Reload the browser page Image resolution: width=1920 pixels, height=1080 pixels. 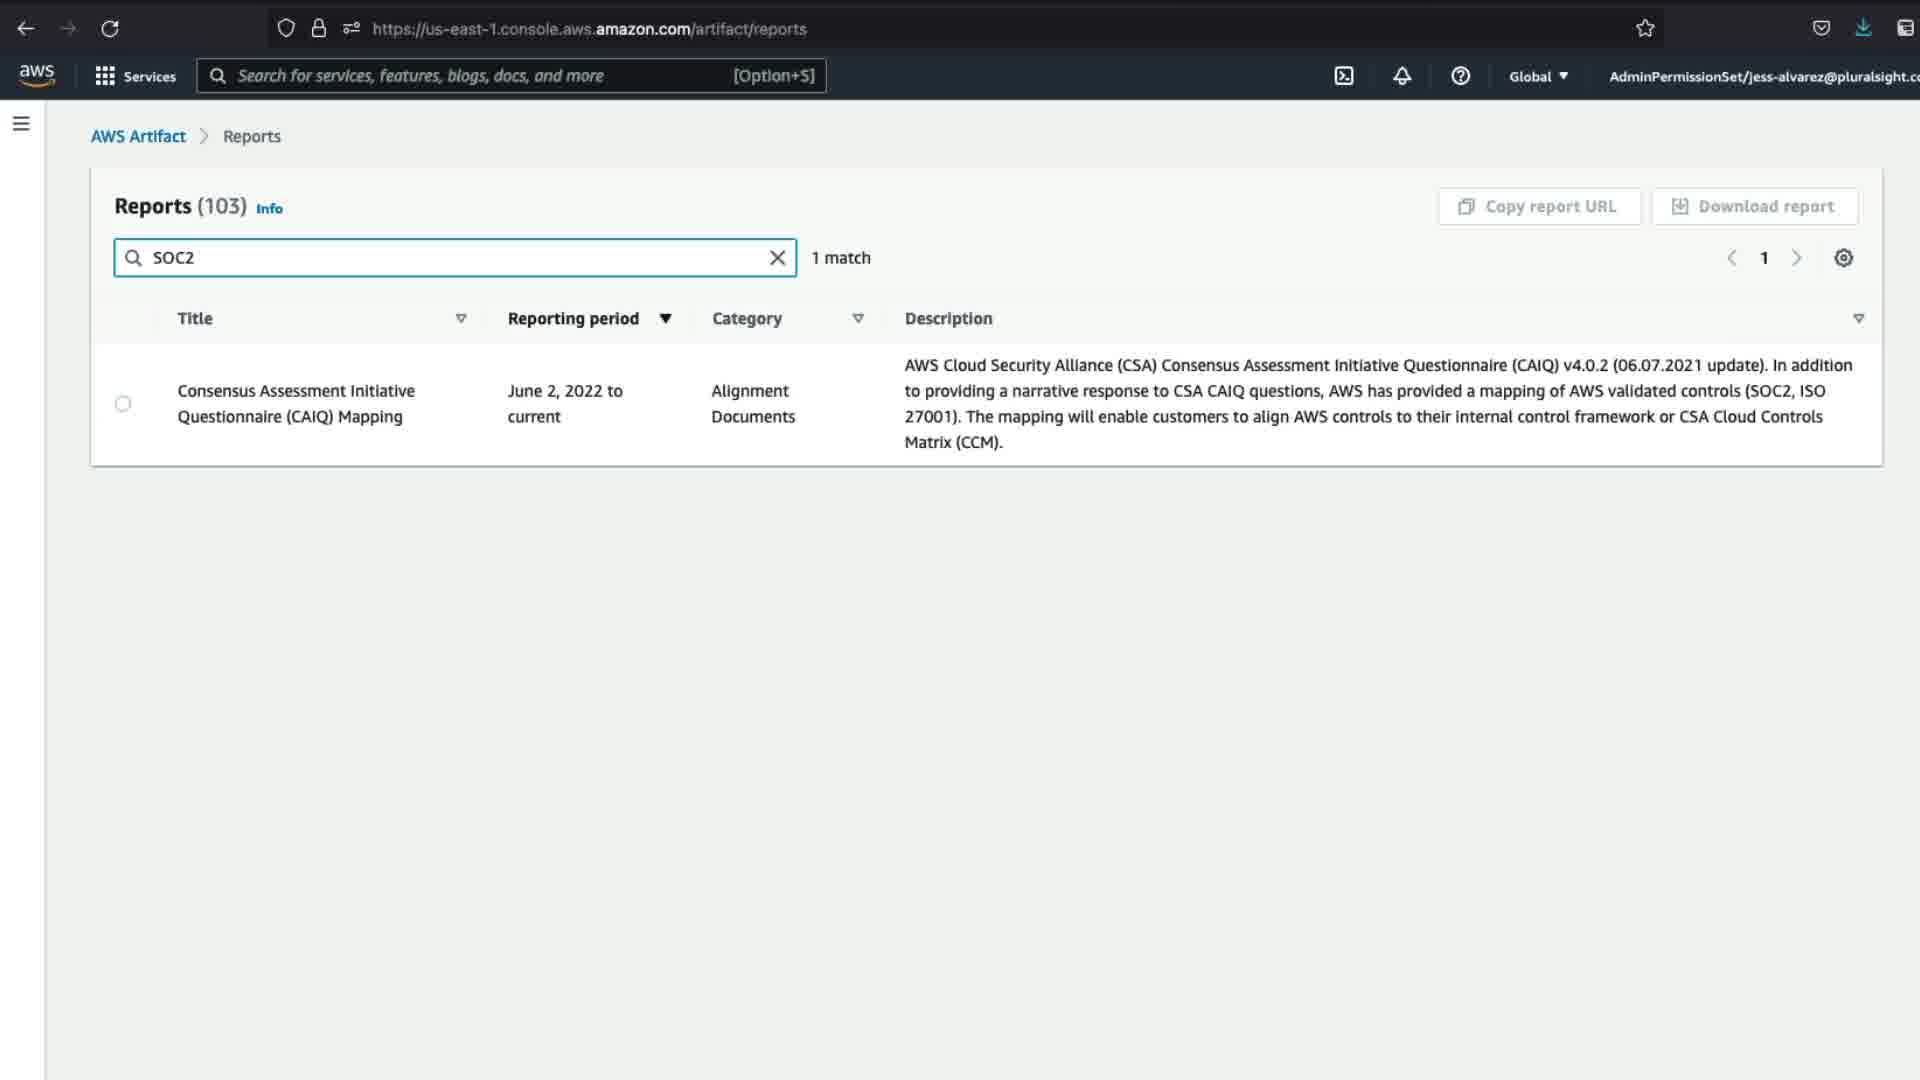tap(110, 28)
